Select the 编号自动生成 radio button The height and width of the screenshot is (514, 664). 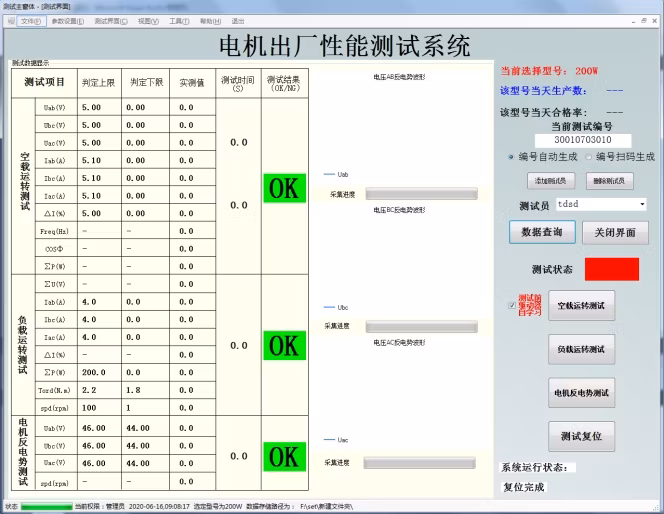[511, 157]
